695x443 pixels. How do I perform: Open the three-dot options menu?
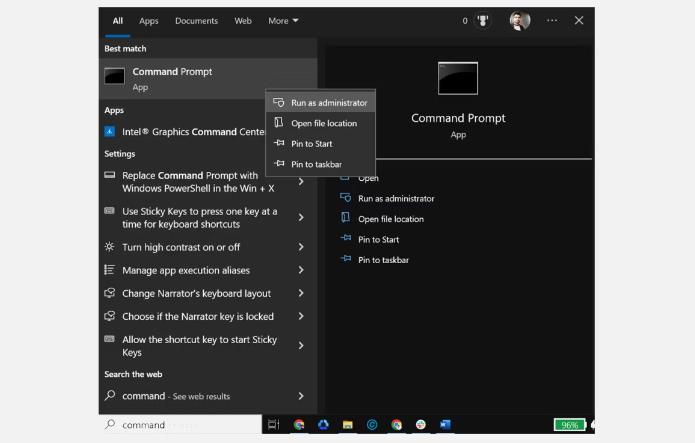coord(552,20)
